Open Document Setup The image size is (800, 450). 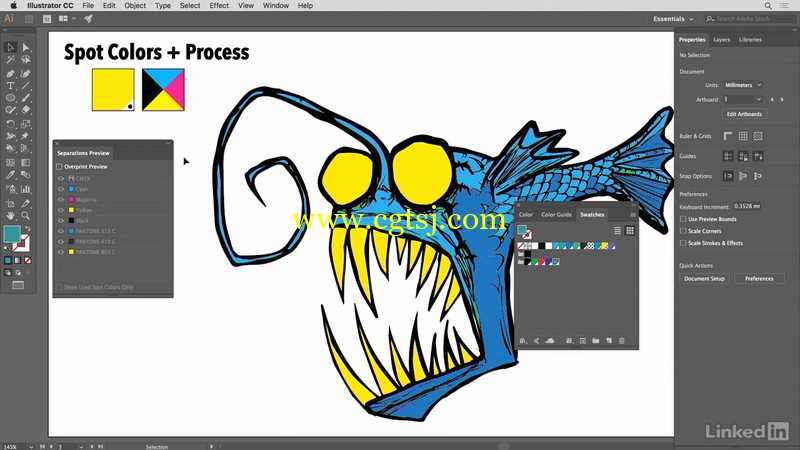tap(704, 279)
